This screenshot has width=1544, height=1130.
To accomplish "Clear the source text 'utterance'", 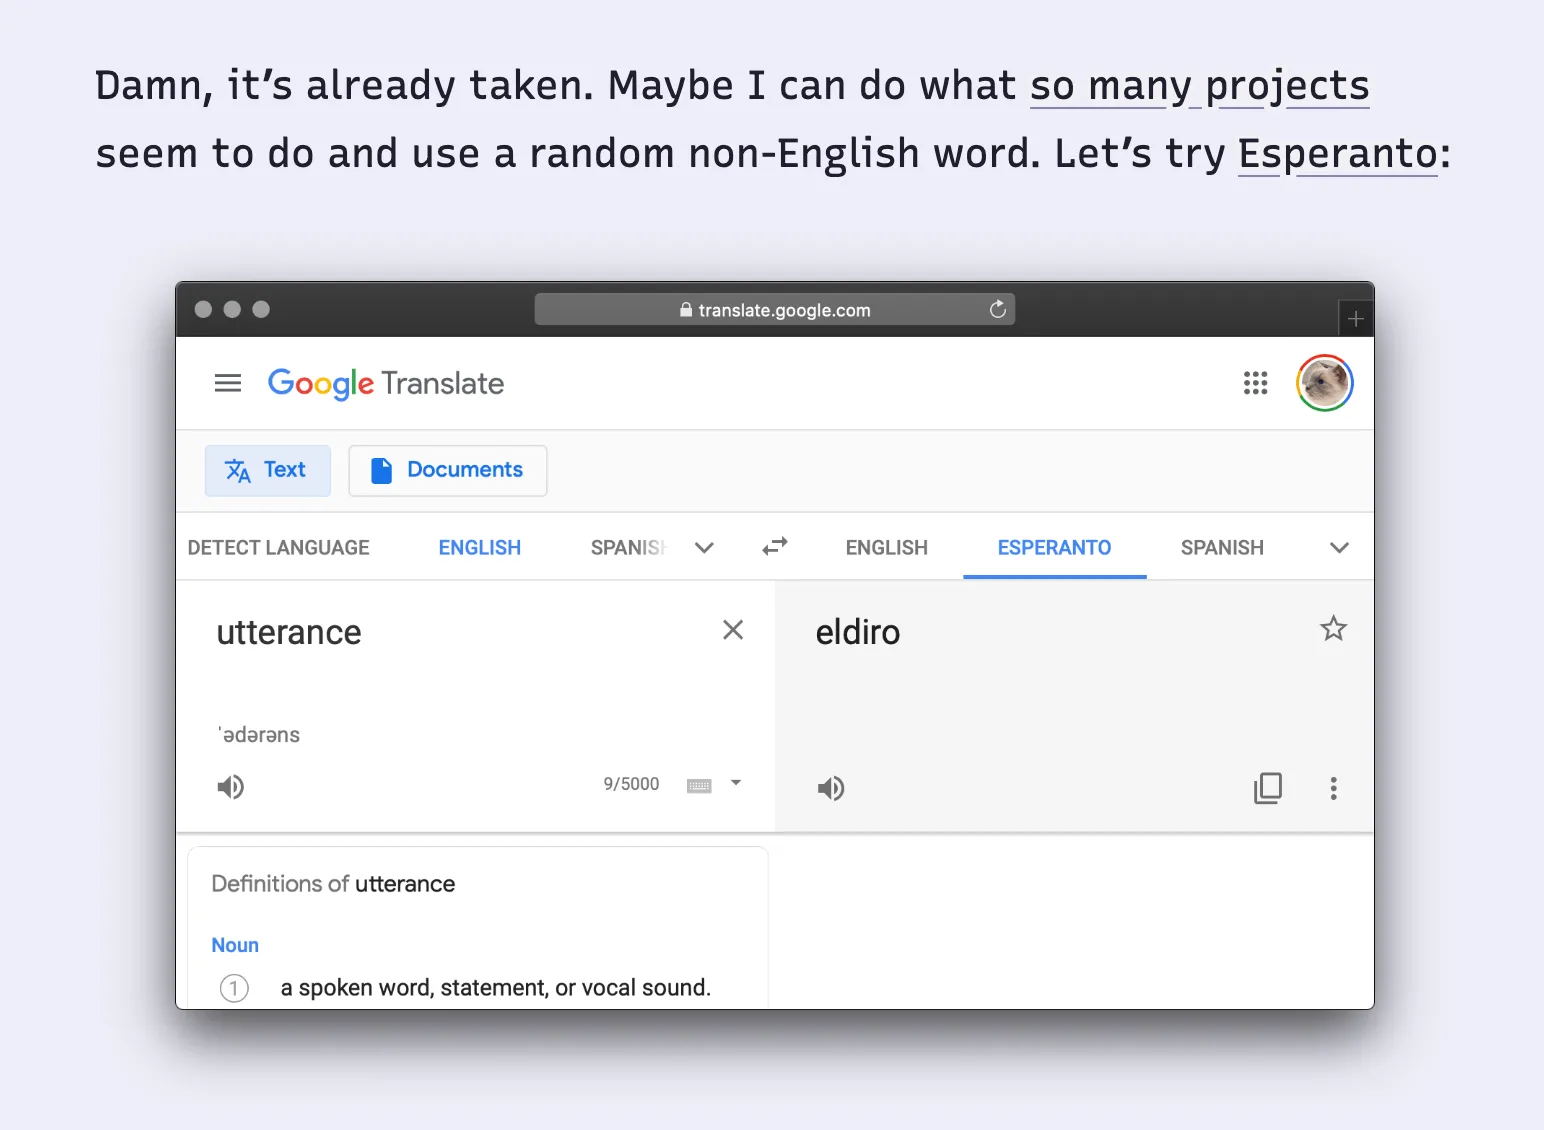I will [x=733, y=630].
